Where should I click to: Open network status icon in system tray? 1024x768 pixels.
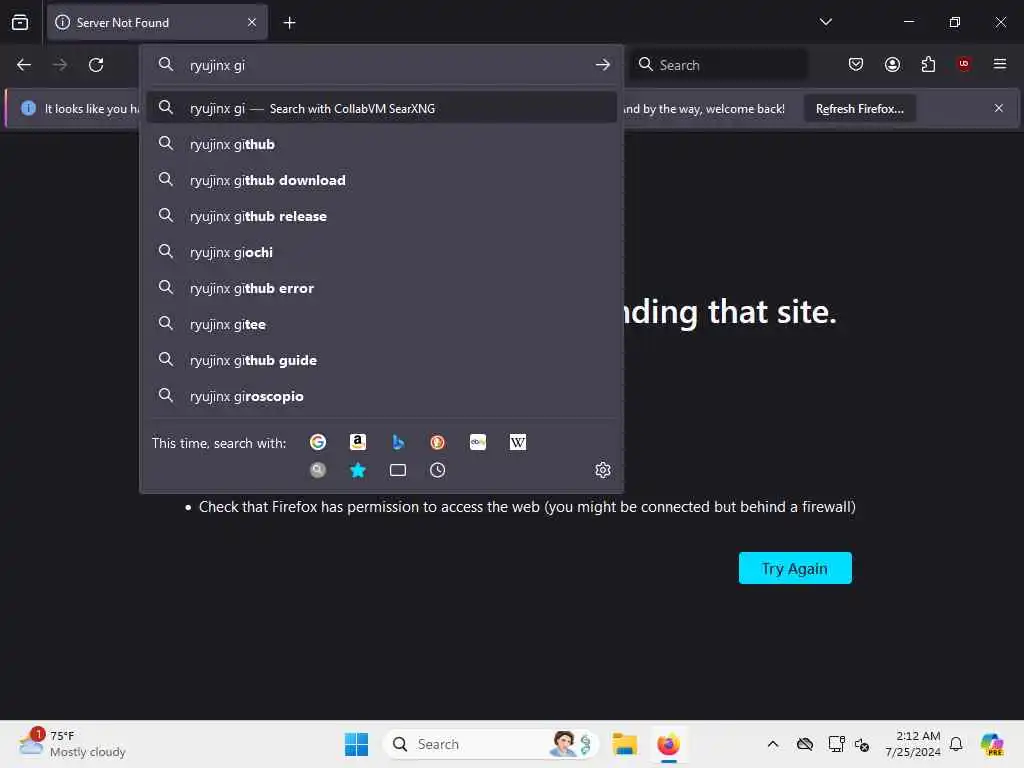[x=837, y=744]
